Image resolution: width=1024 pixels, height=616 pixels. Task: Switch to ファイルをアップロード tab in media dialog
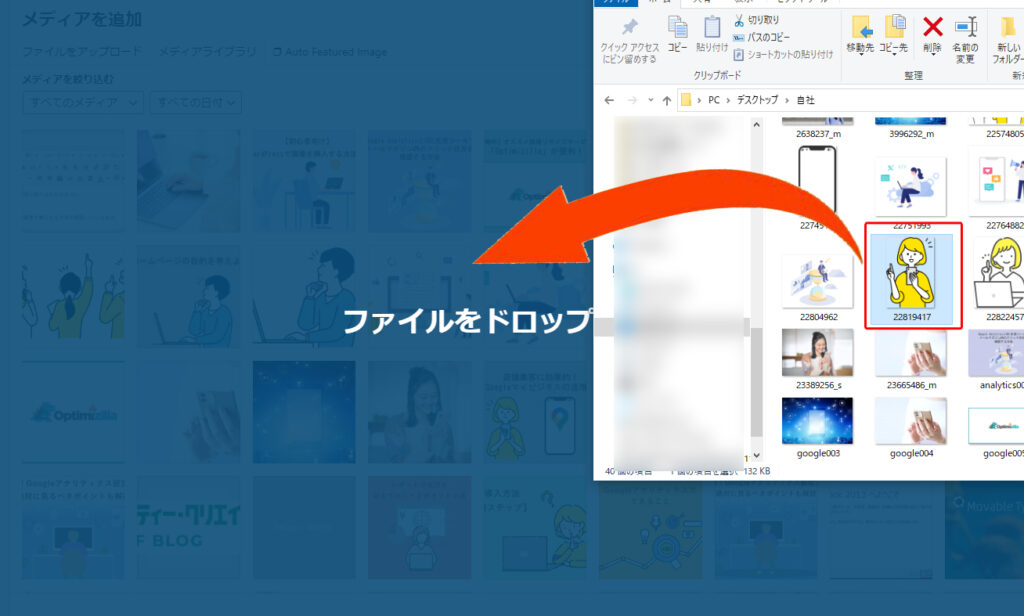pyautogui.click(x=82, y=52)
